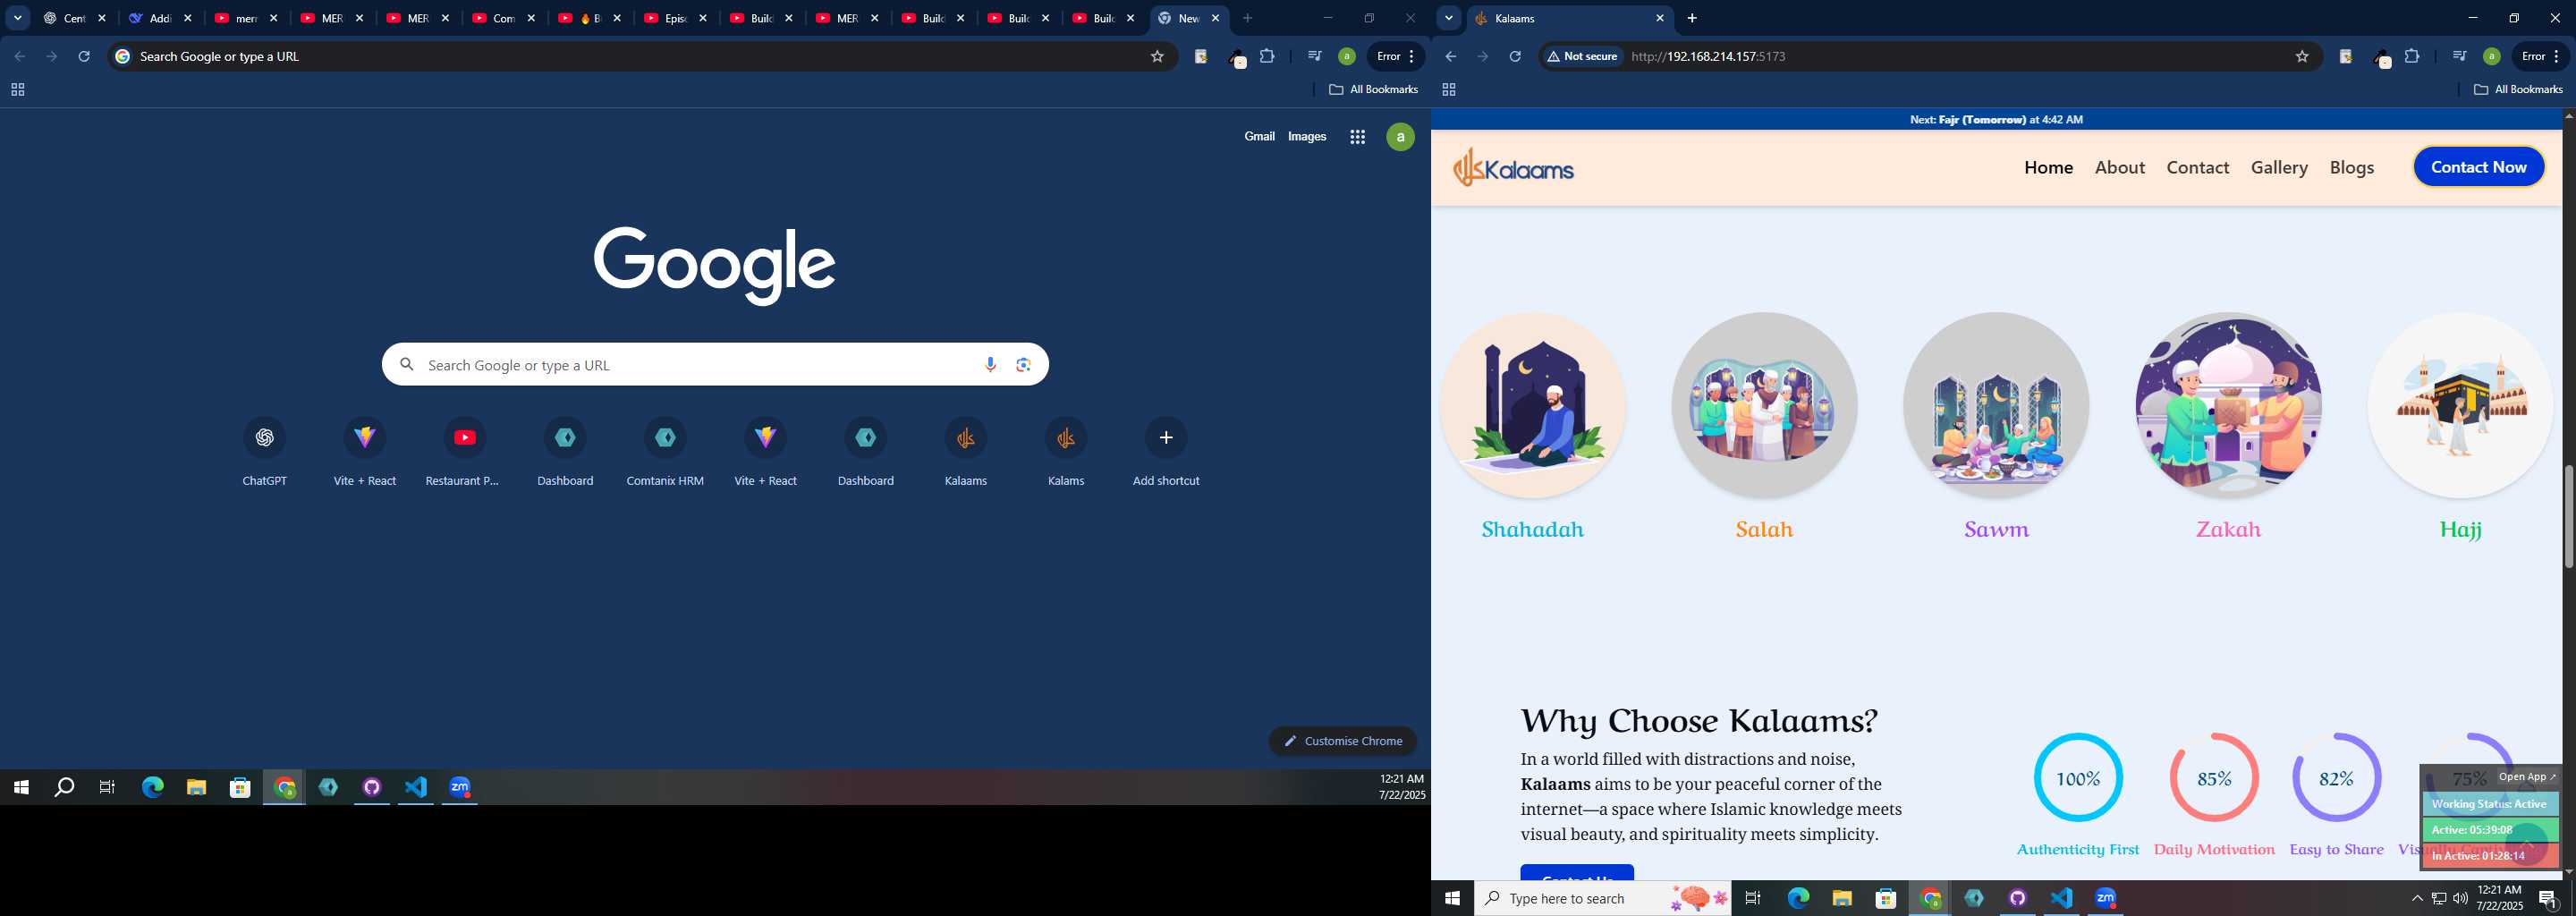Click the network icon in the system tray
This screenshot has height=916, width=2576.
[2439, 898]
